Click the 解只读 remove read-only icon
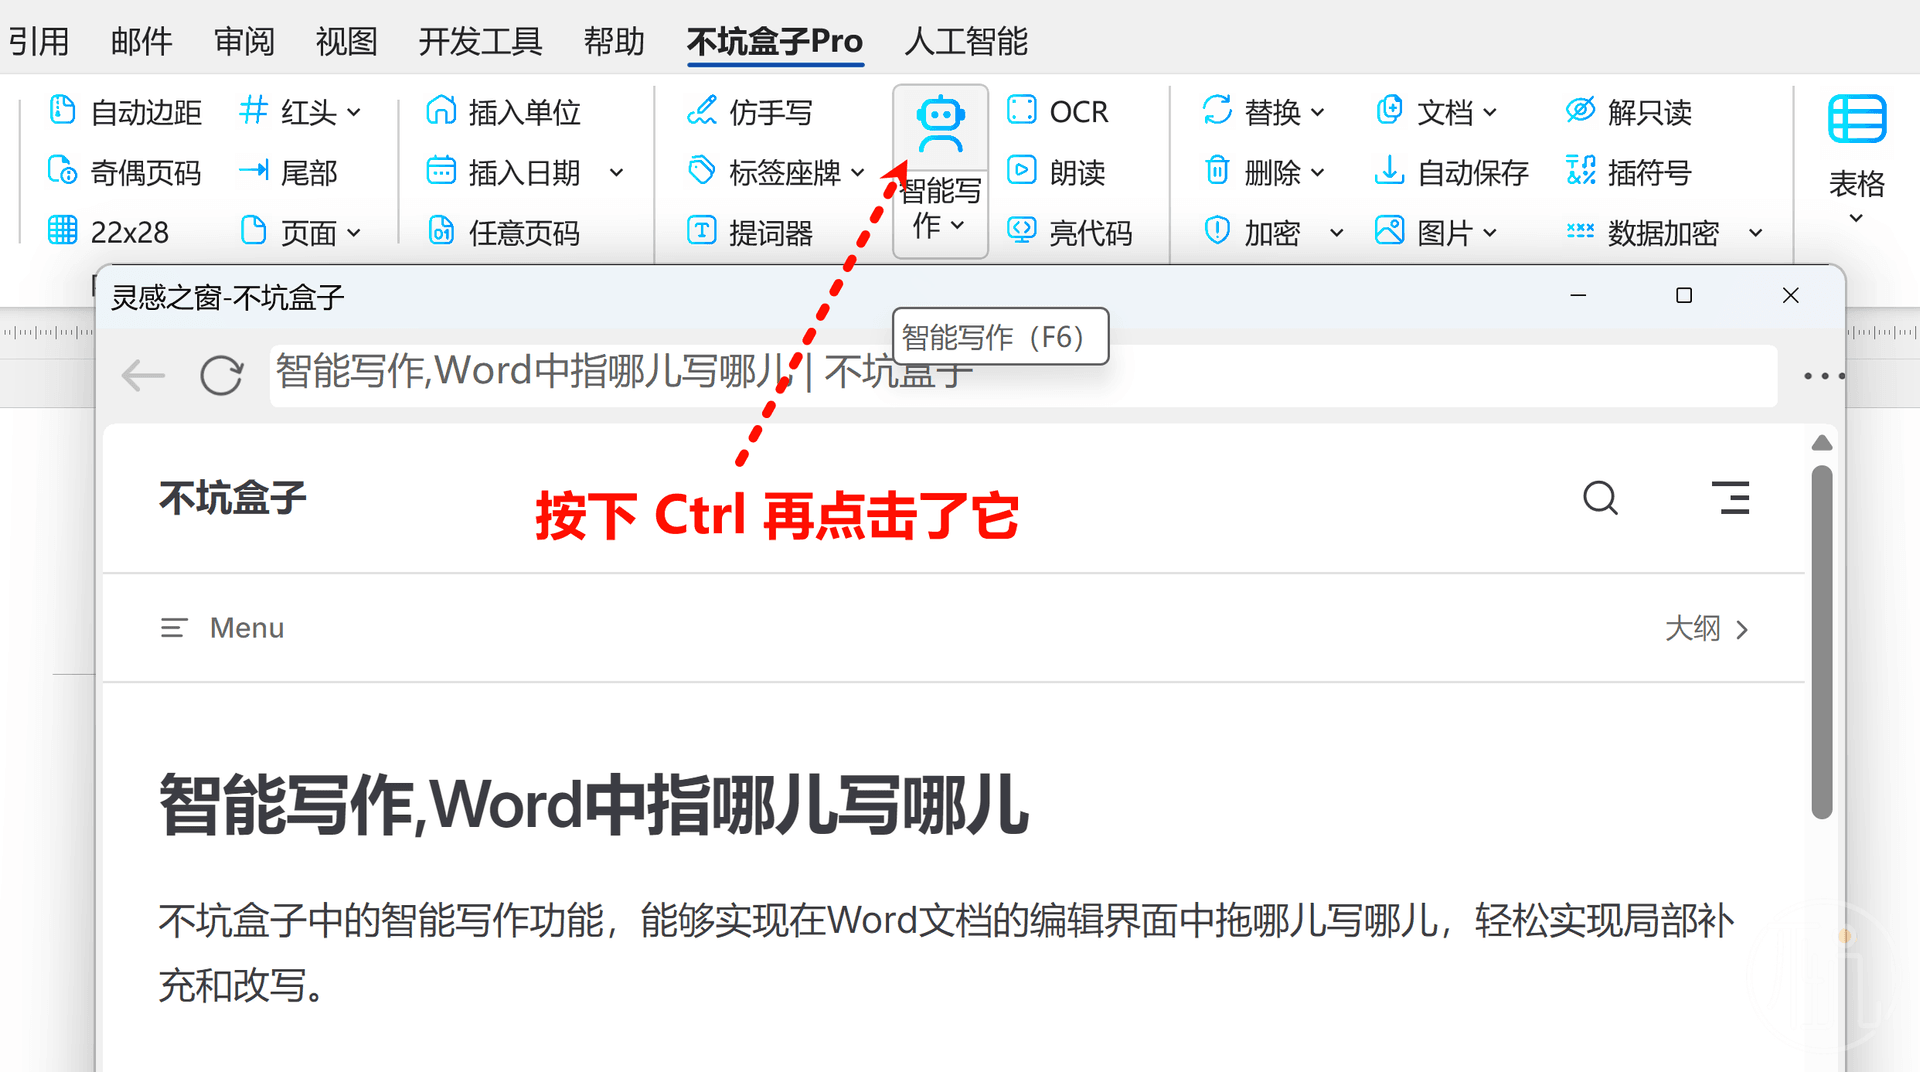This screenshot has height=1072, width=1920. (1580, 110)
